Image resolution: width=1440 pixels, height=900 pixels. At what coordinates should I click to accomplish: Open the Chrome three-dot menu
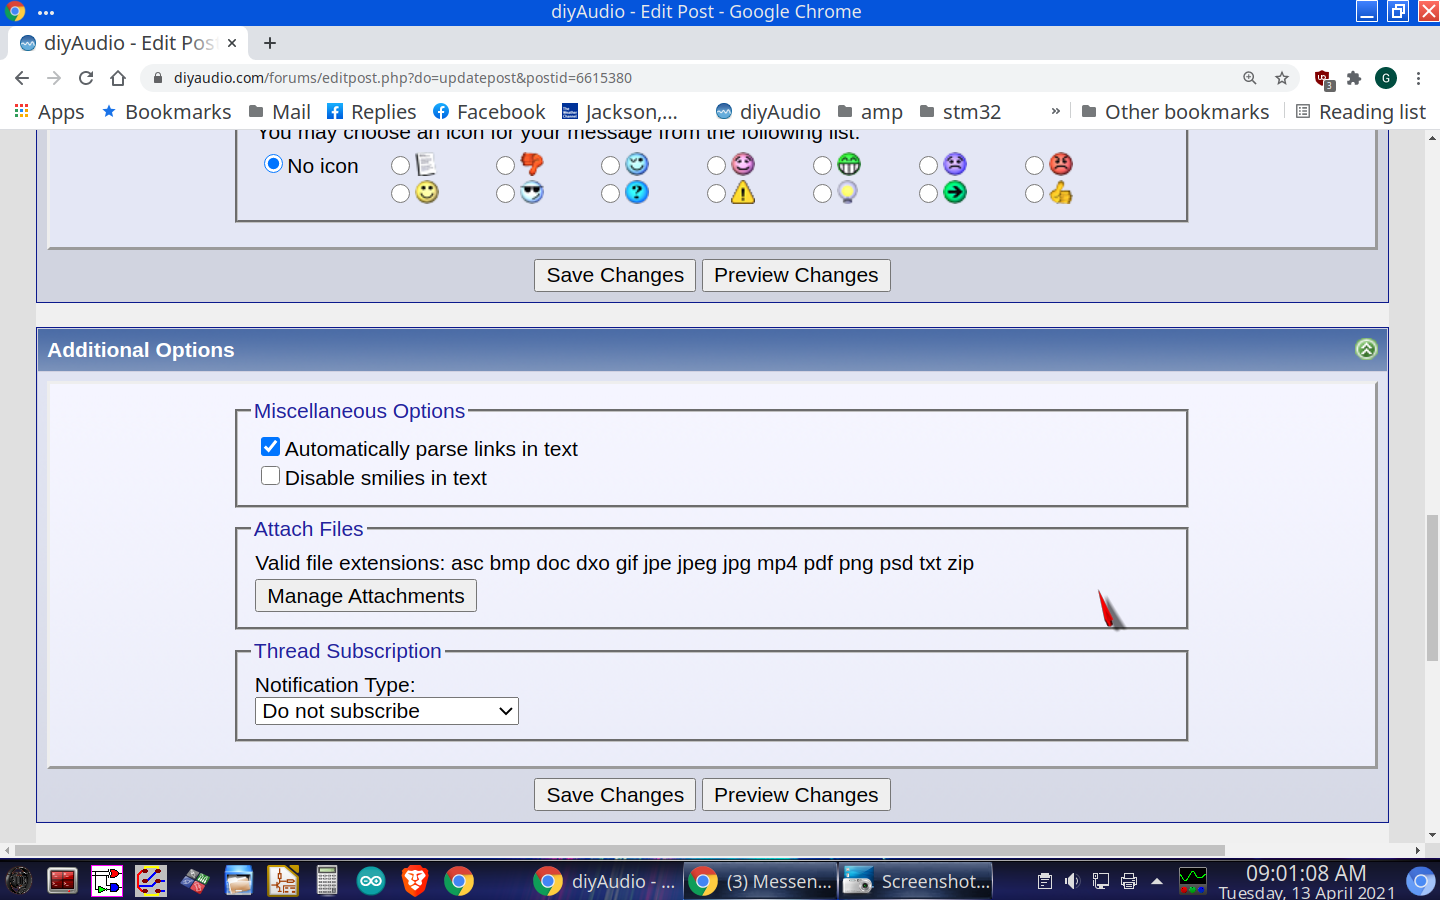(1418, 78)
